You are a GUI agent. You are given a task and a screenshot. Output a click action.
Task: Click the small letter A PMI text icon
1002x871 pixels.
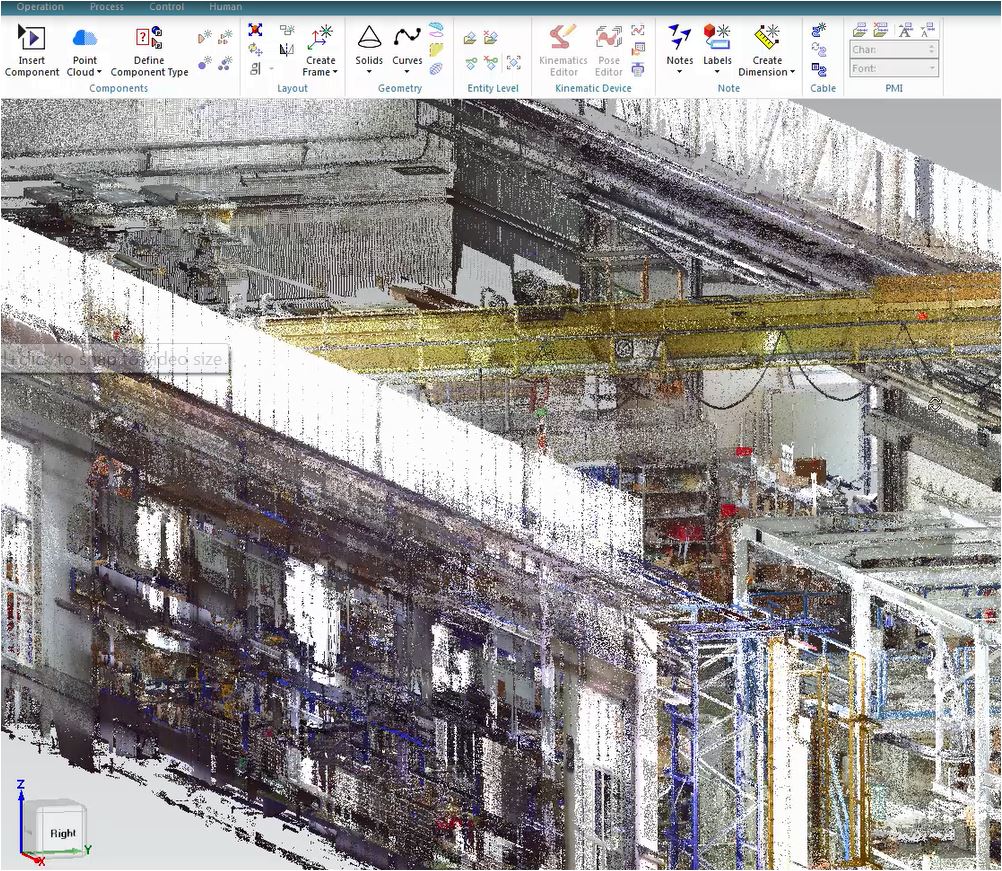(928, 29)
